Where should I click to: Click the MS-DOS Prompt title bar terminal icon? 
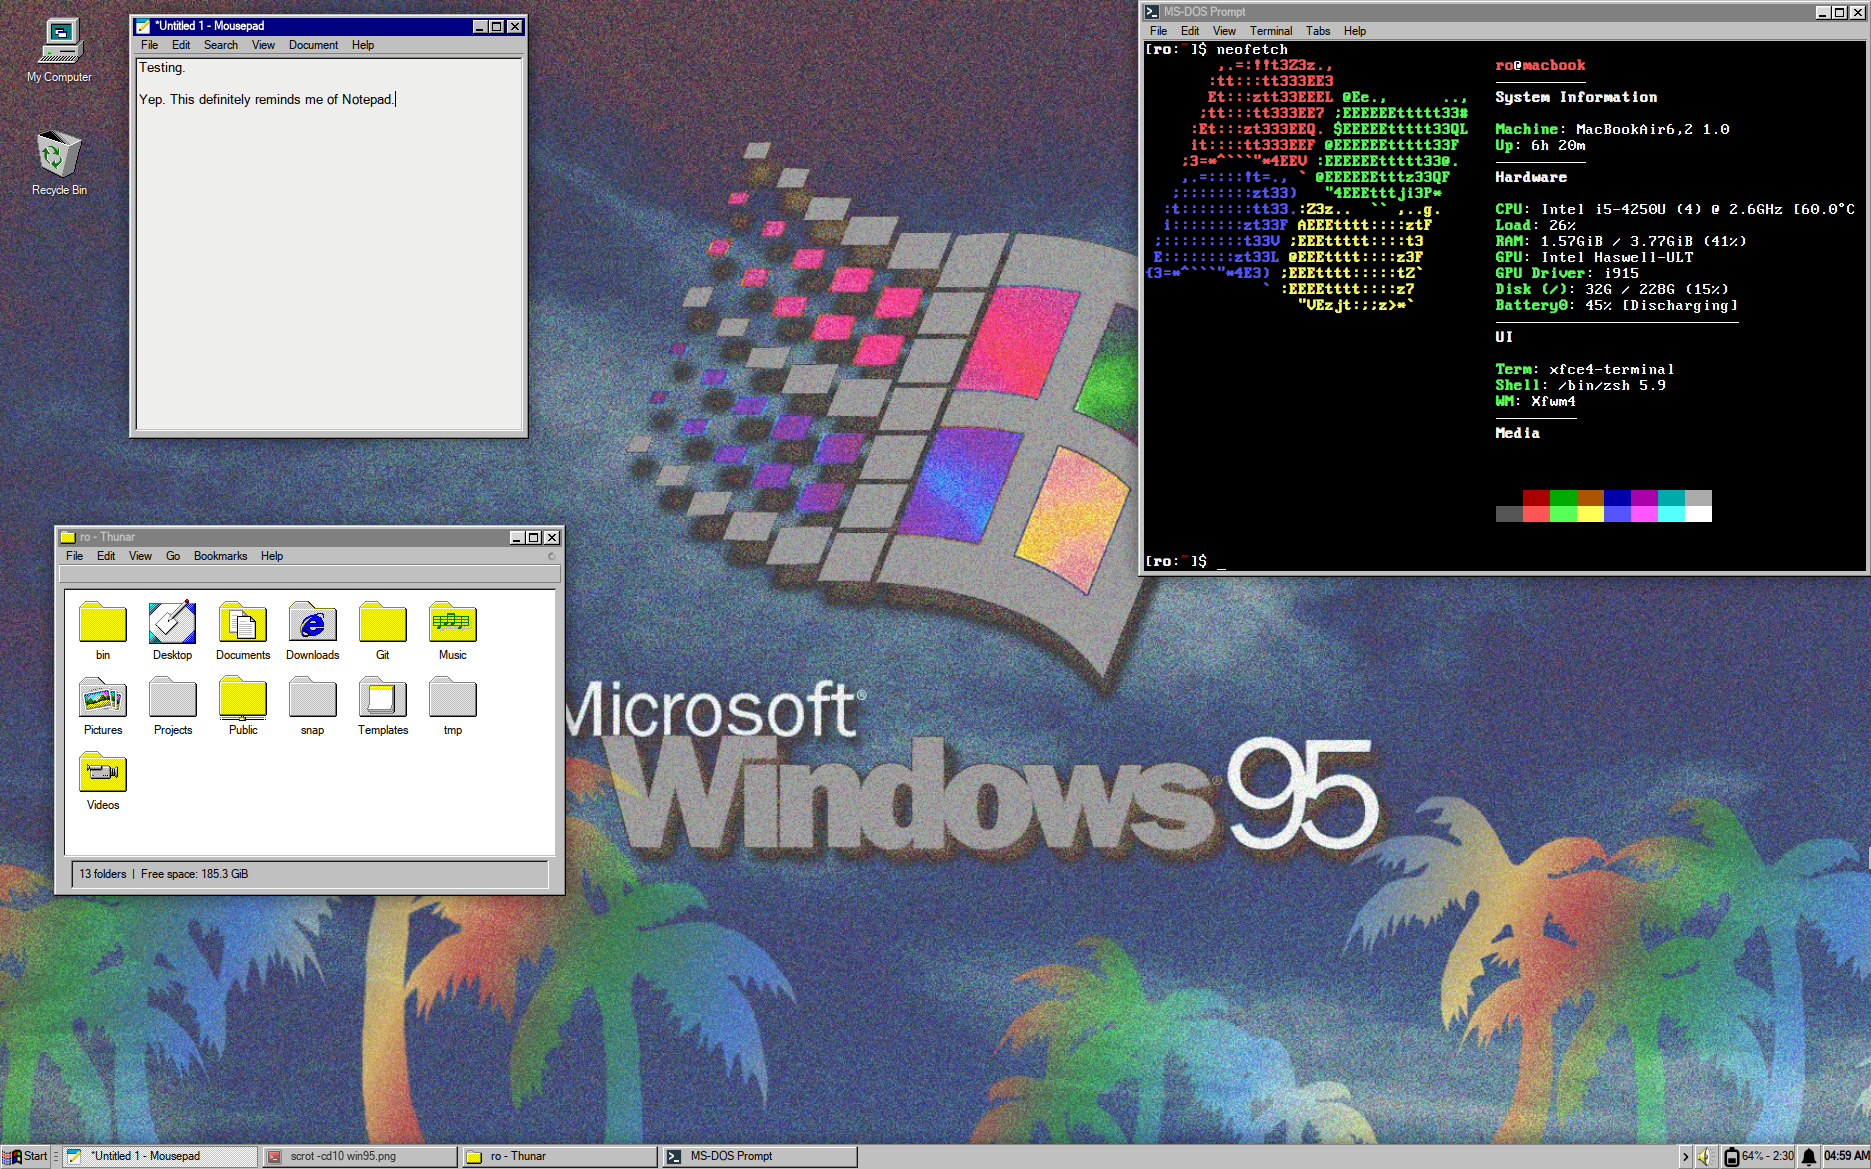(x=1152, y=12)
